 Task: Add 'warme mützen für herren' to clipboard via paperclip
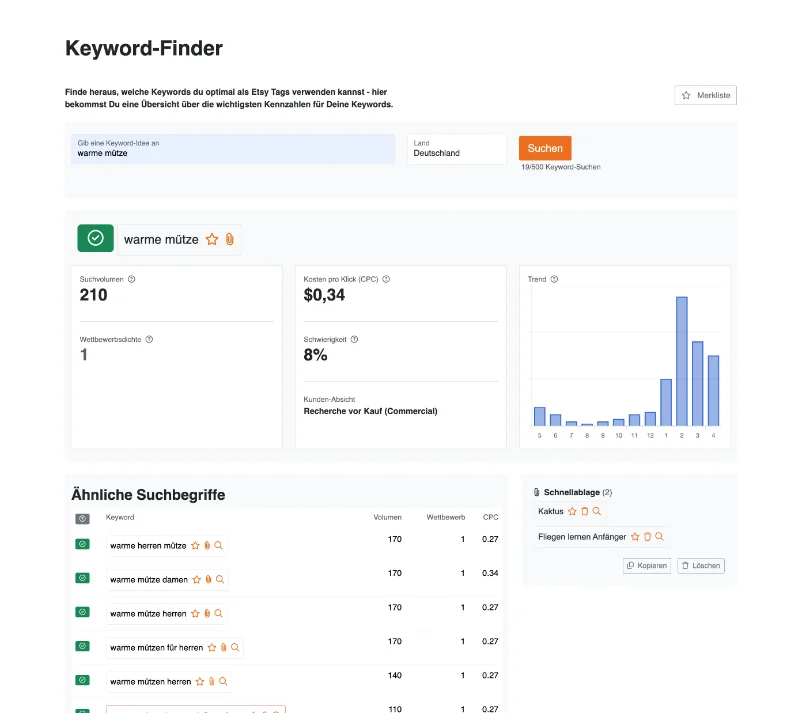(x=223, y=648)
